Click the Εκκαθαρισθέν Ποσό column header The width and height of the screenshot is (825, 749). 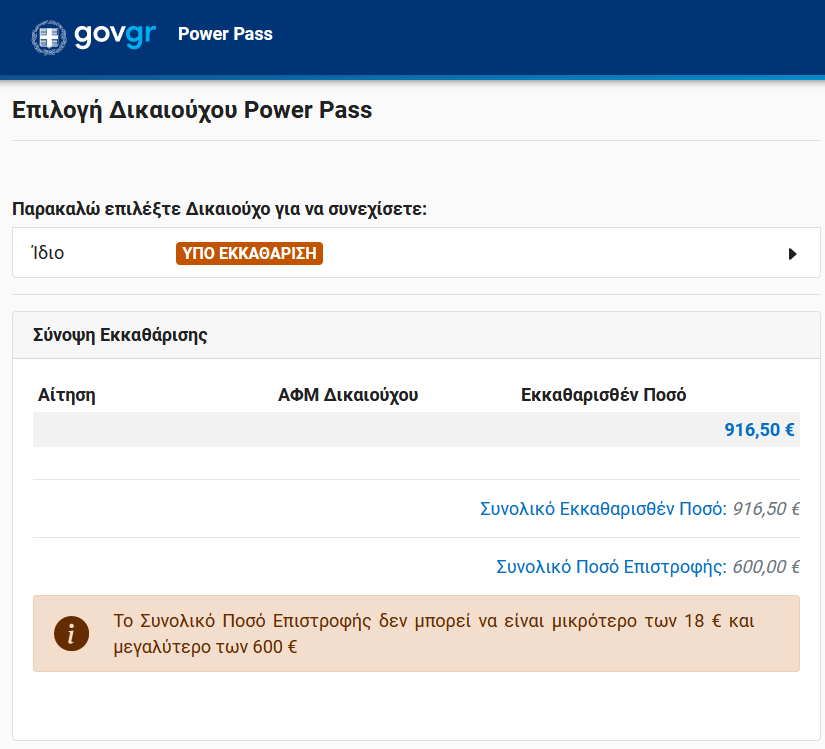tap(603, 394)
